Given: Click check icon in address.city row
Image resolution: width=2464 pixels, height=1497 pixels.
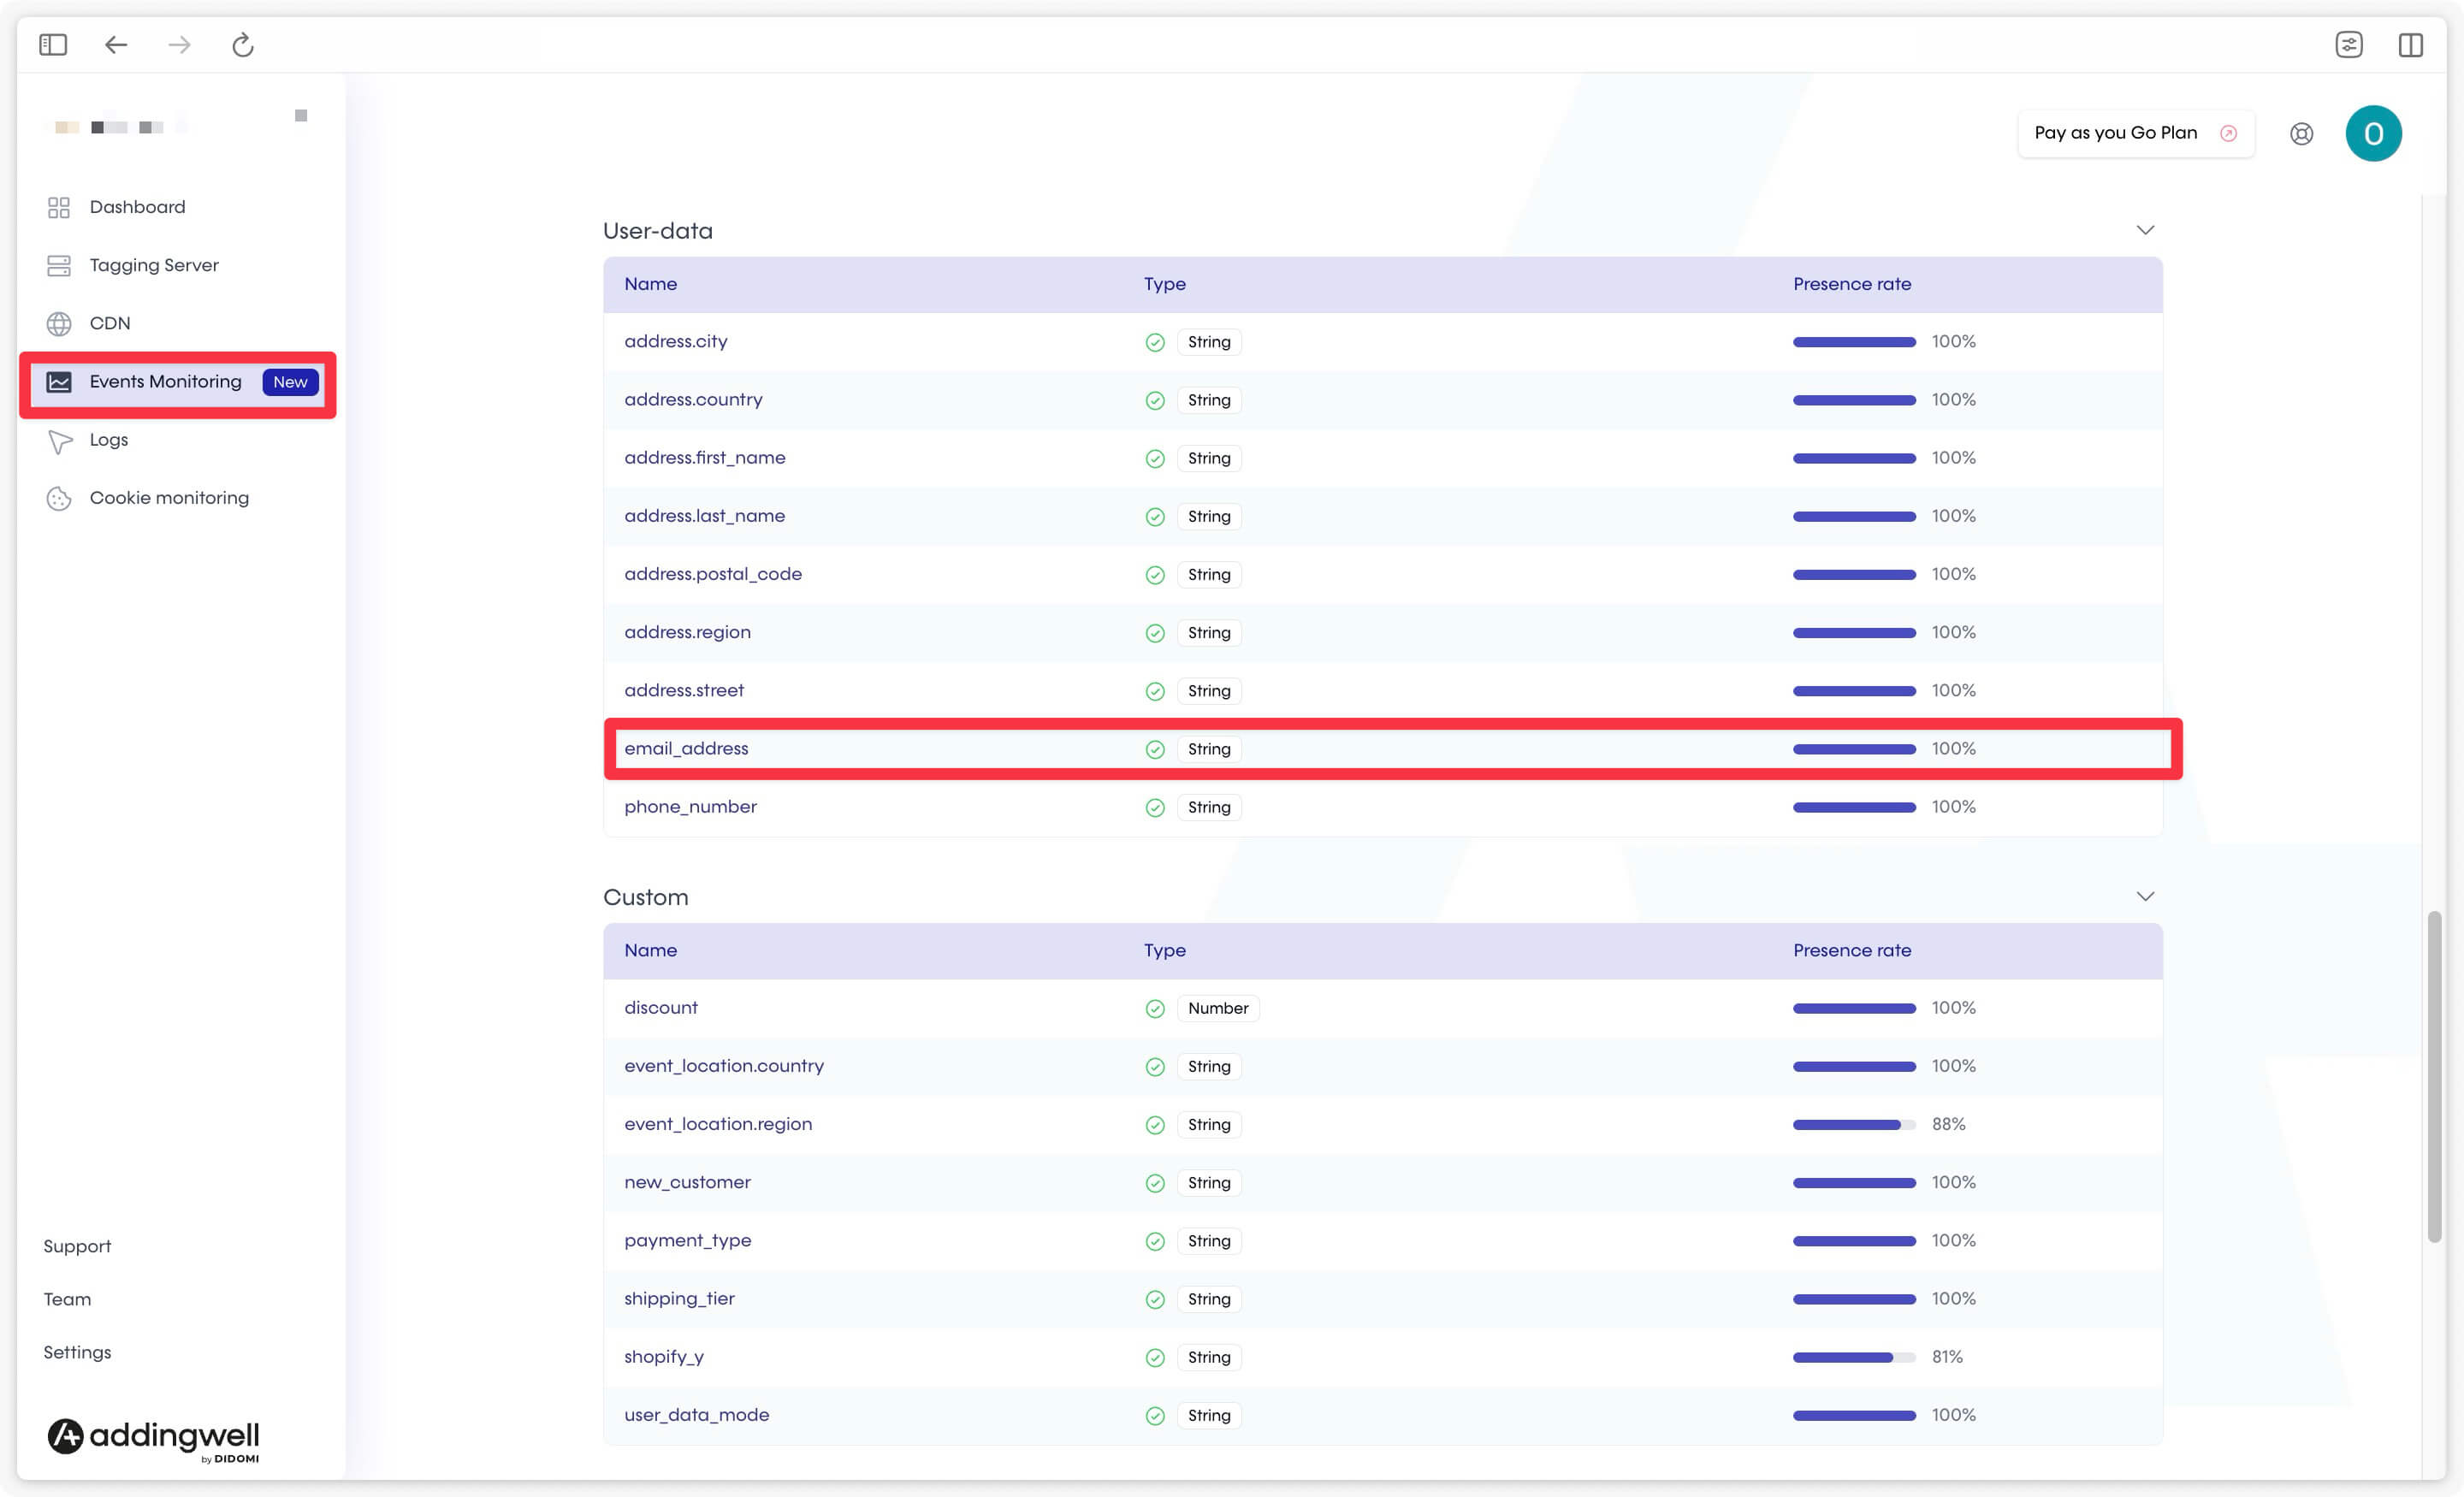Looking at the screenshot, I should (1155, 342).
